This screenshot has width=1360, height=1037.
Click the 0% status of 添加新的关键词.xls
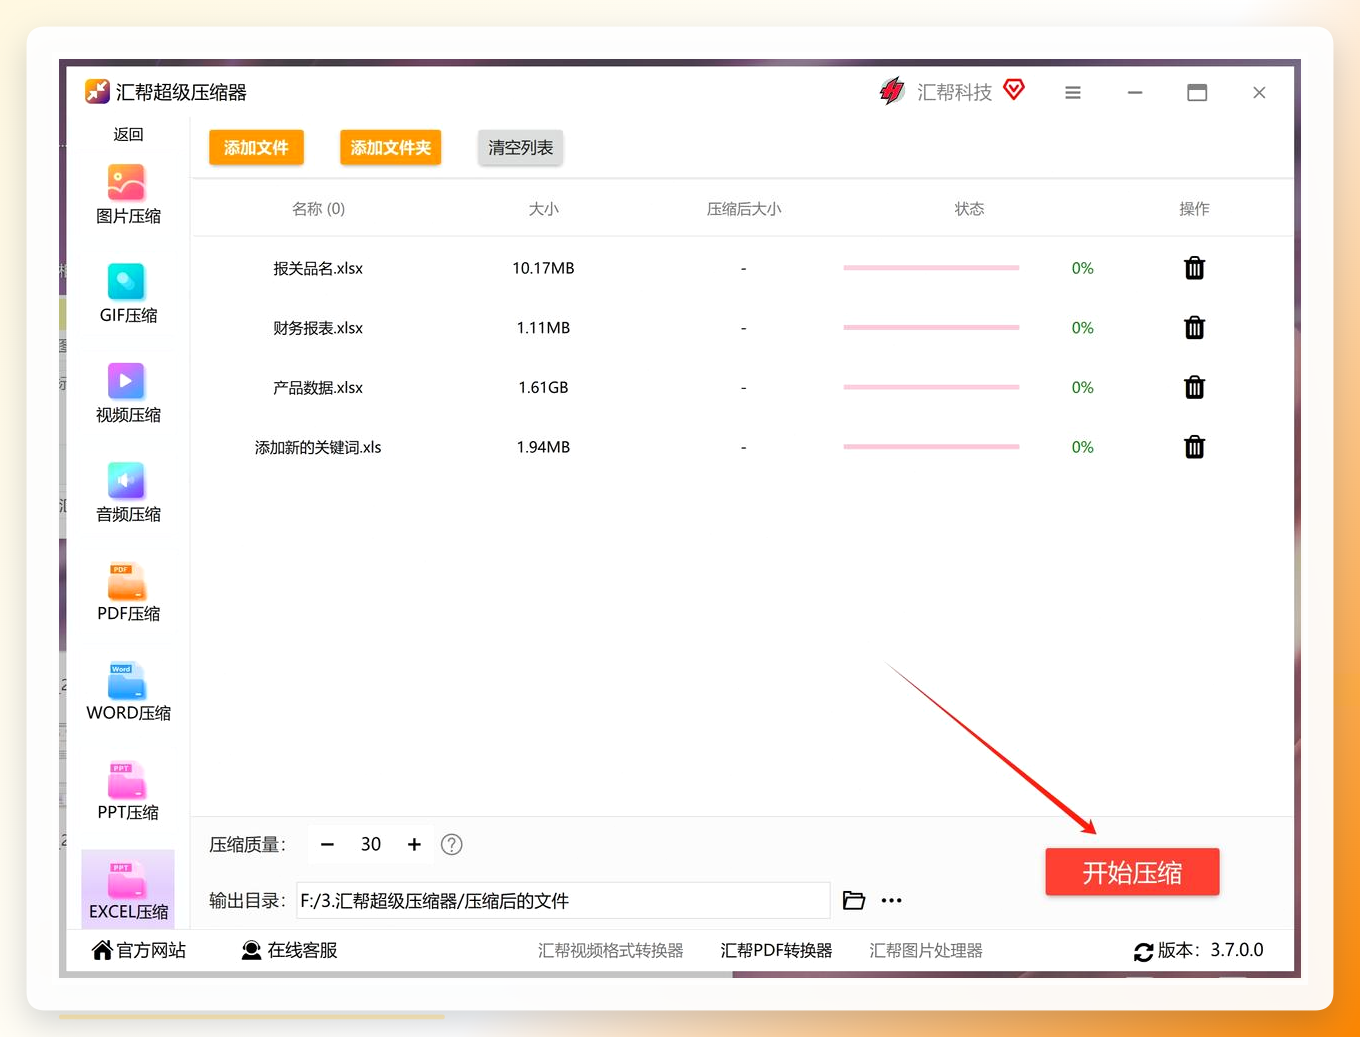click(x=1082, y=447)
